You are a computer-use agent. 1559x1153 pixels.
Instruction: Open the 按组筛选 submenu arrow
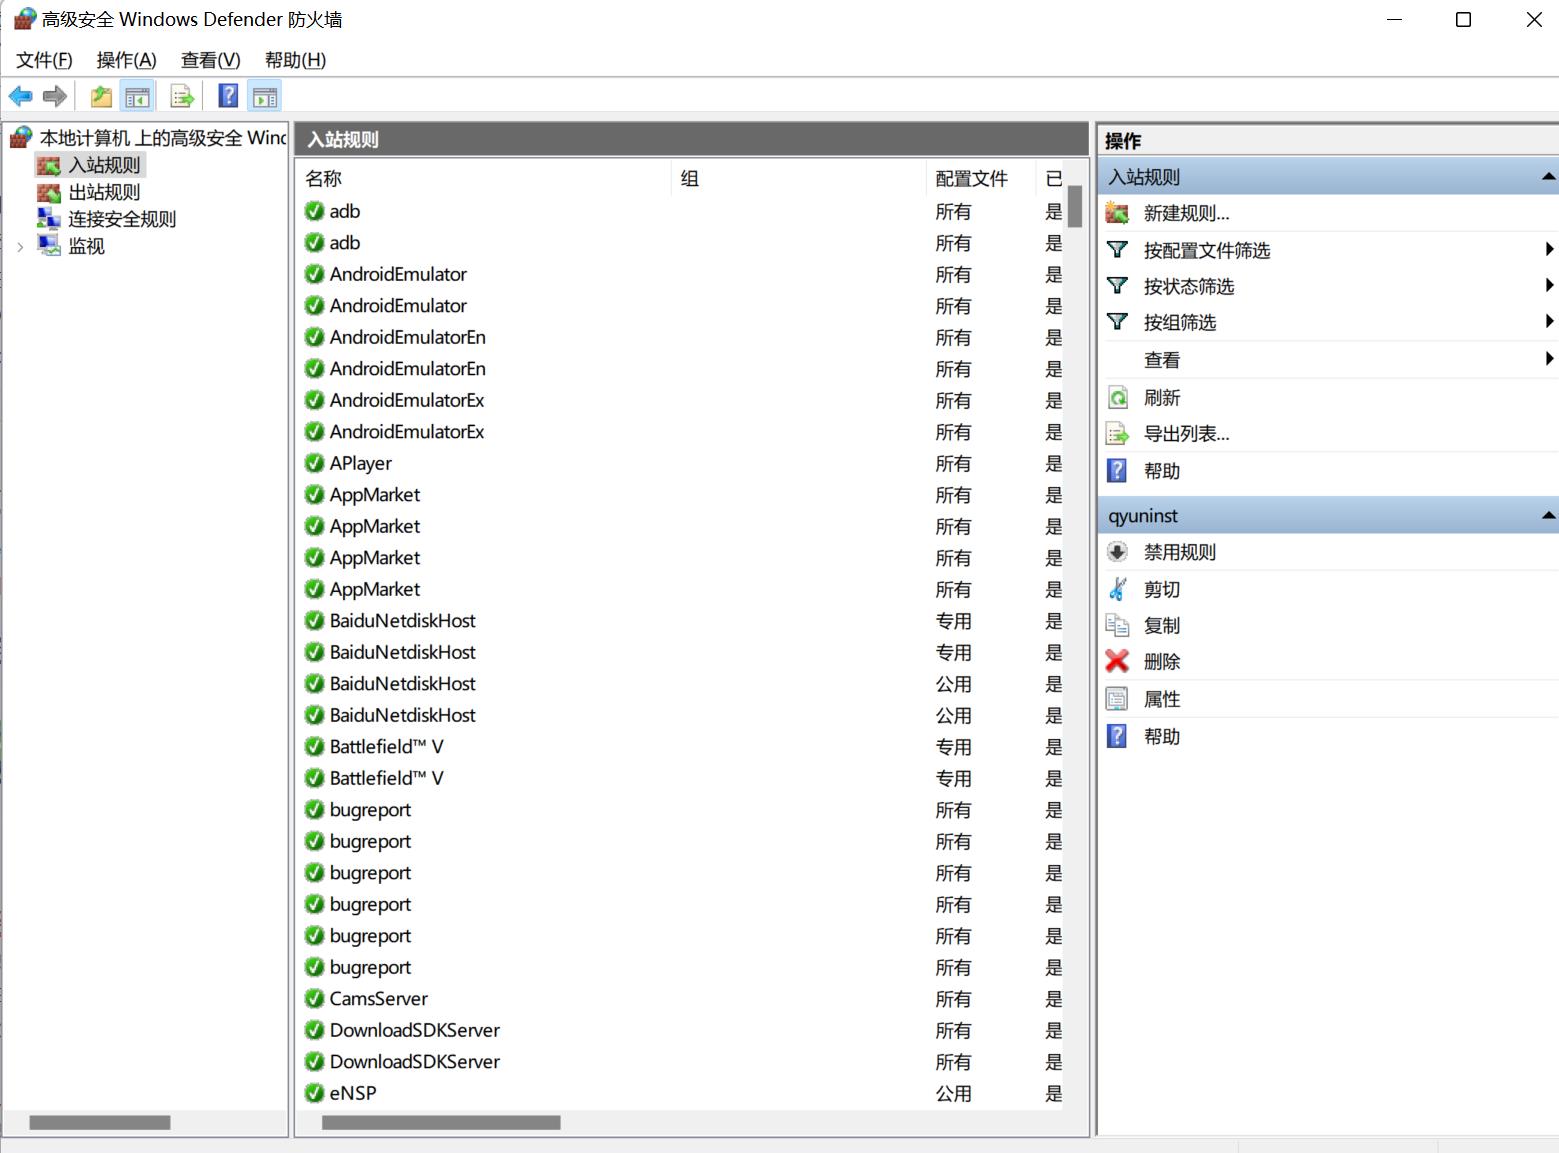click(x=1549, y=321)
